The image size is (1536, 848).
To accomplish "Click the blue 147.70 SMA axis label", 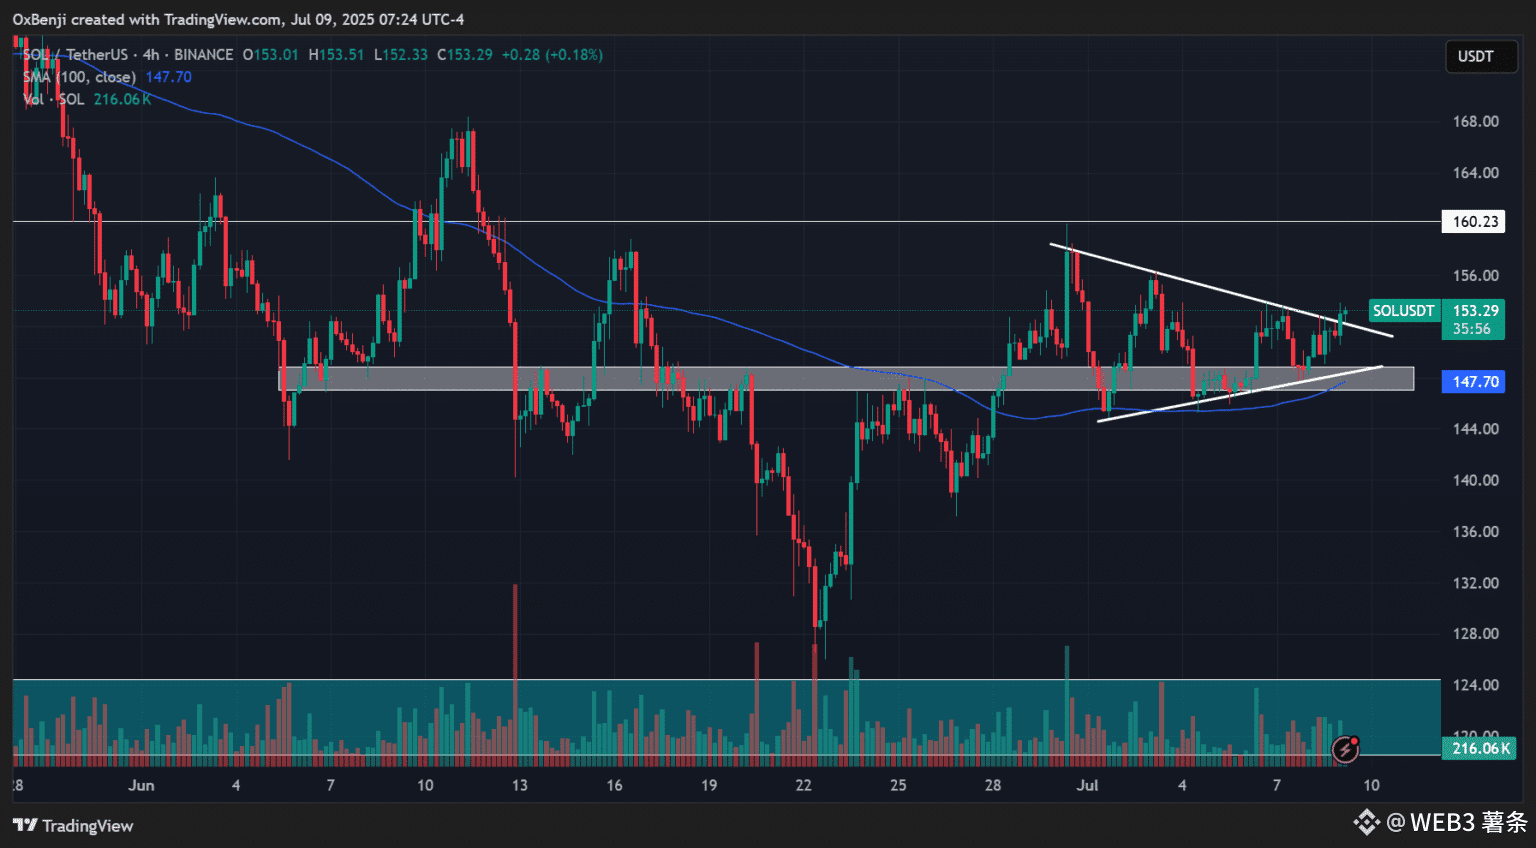I will [x=1475, y=382].
